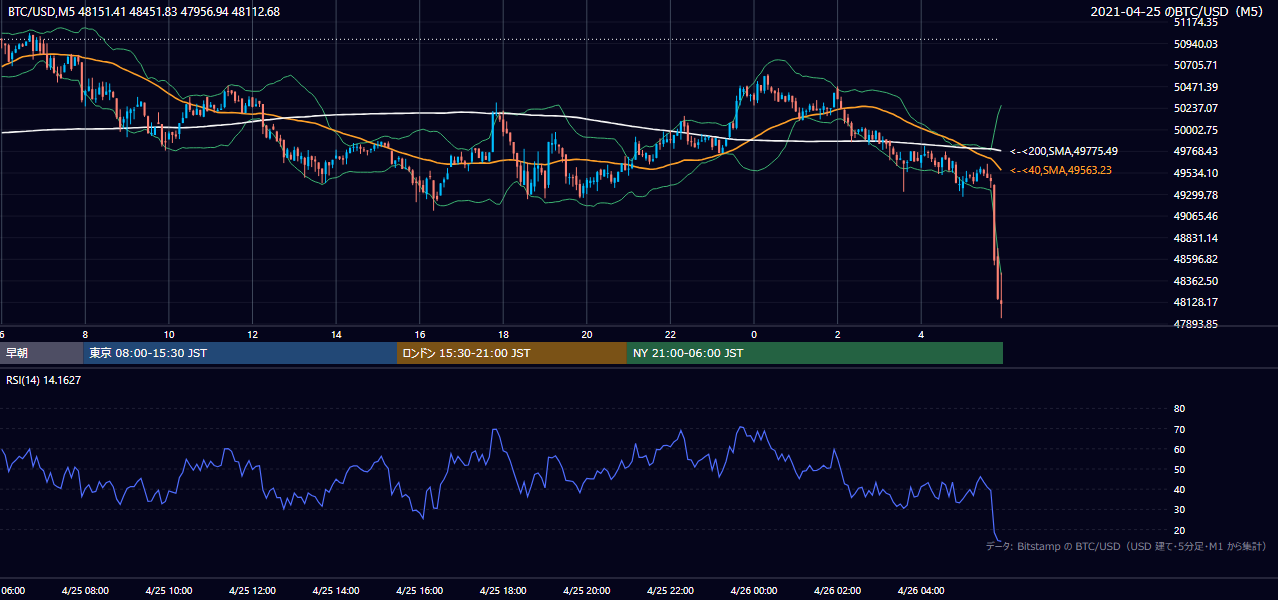Image resolution: width=1278 pixels, height=600 pixels.
Task: Click the 4/25 14:00 bottom time label
Action: [x=336, y=591]
